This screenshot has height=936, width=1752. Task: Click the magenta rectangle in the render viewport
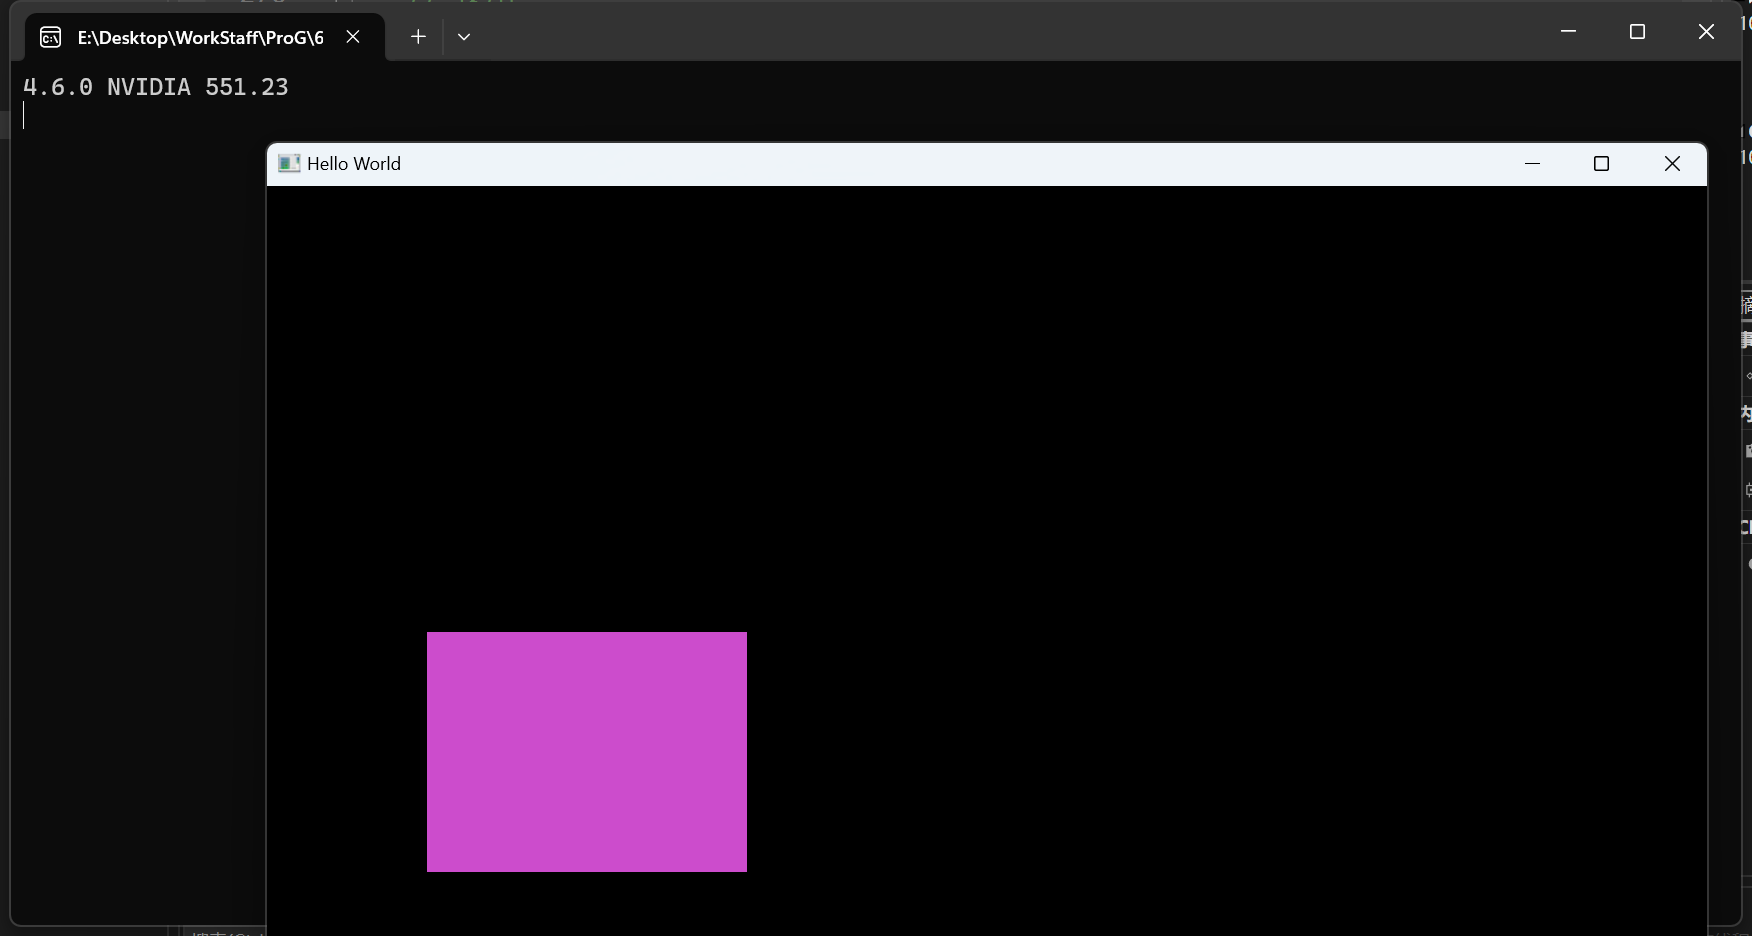[586, 752]
